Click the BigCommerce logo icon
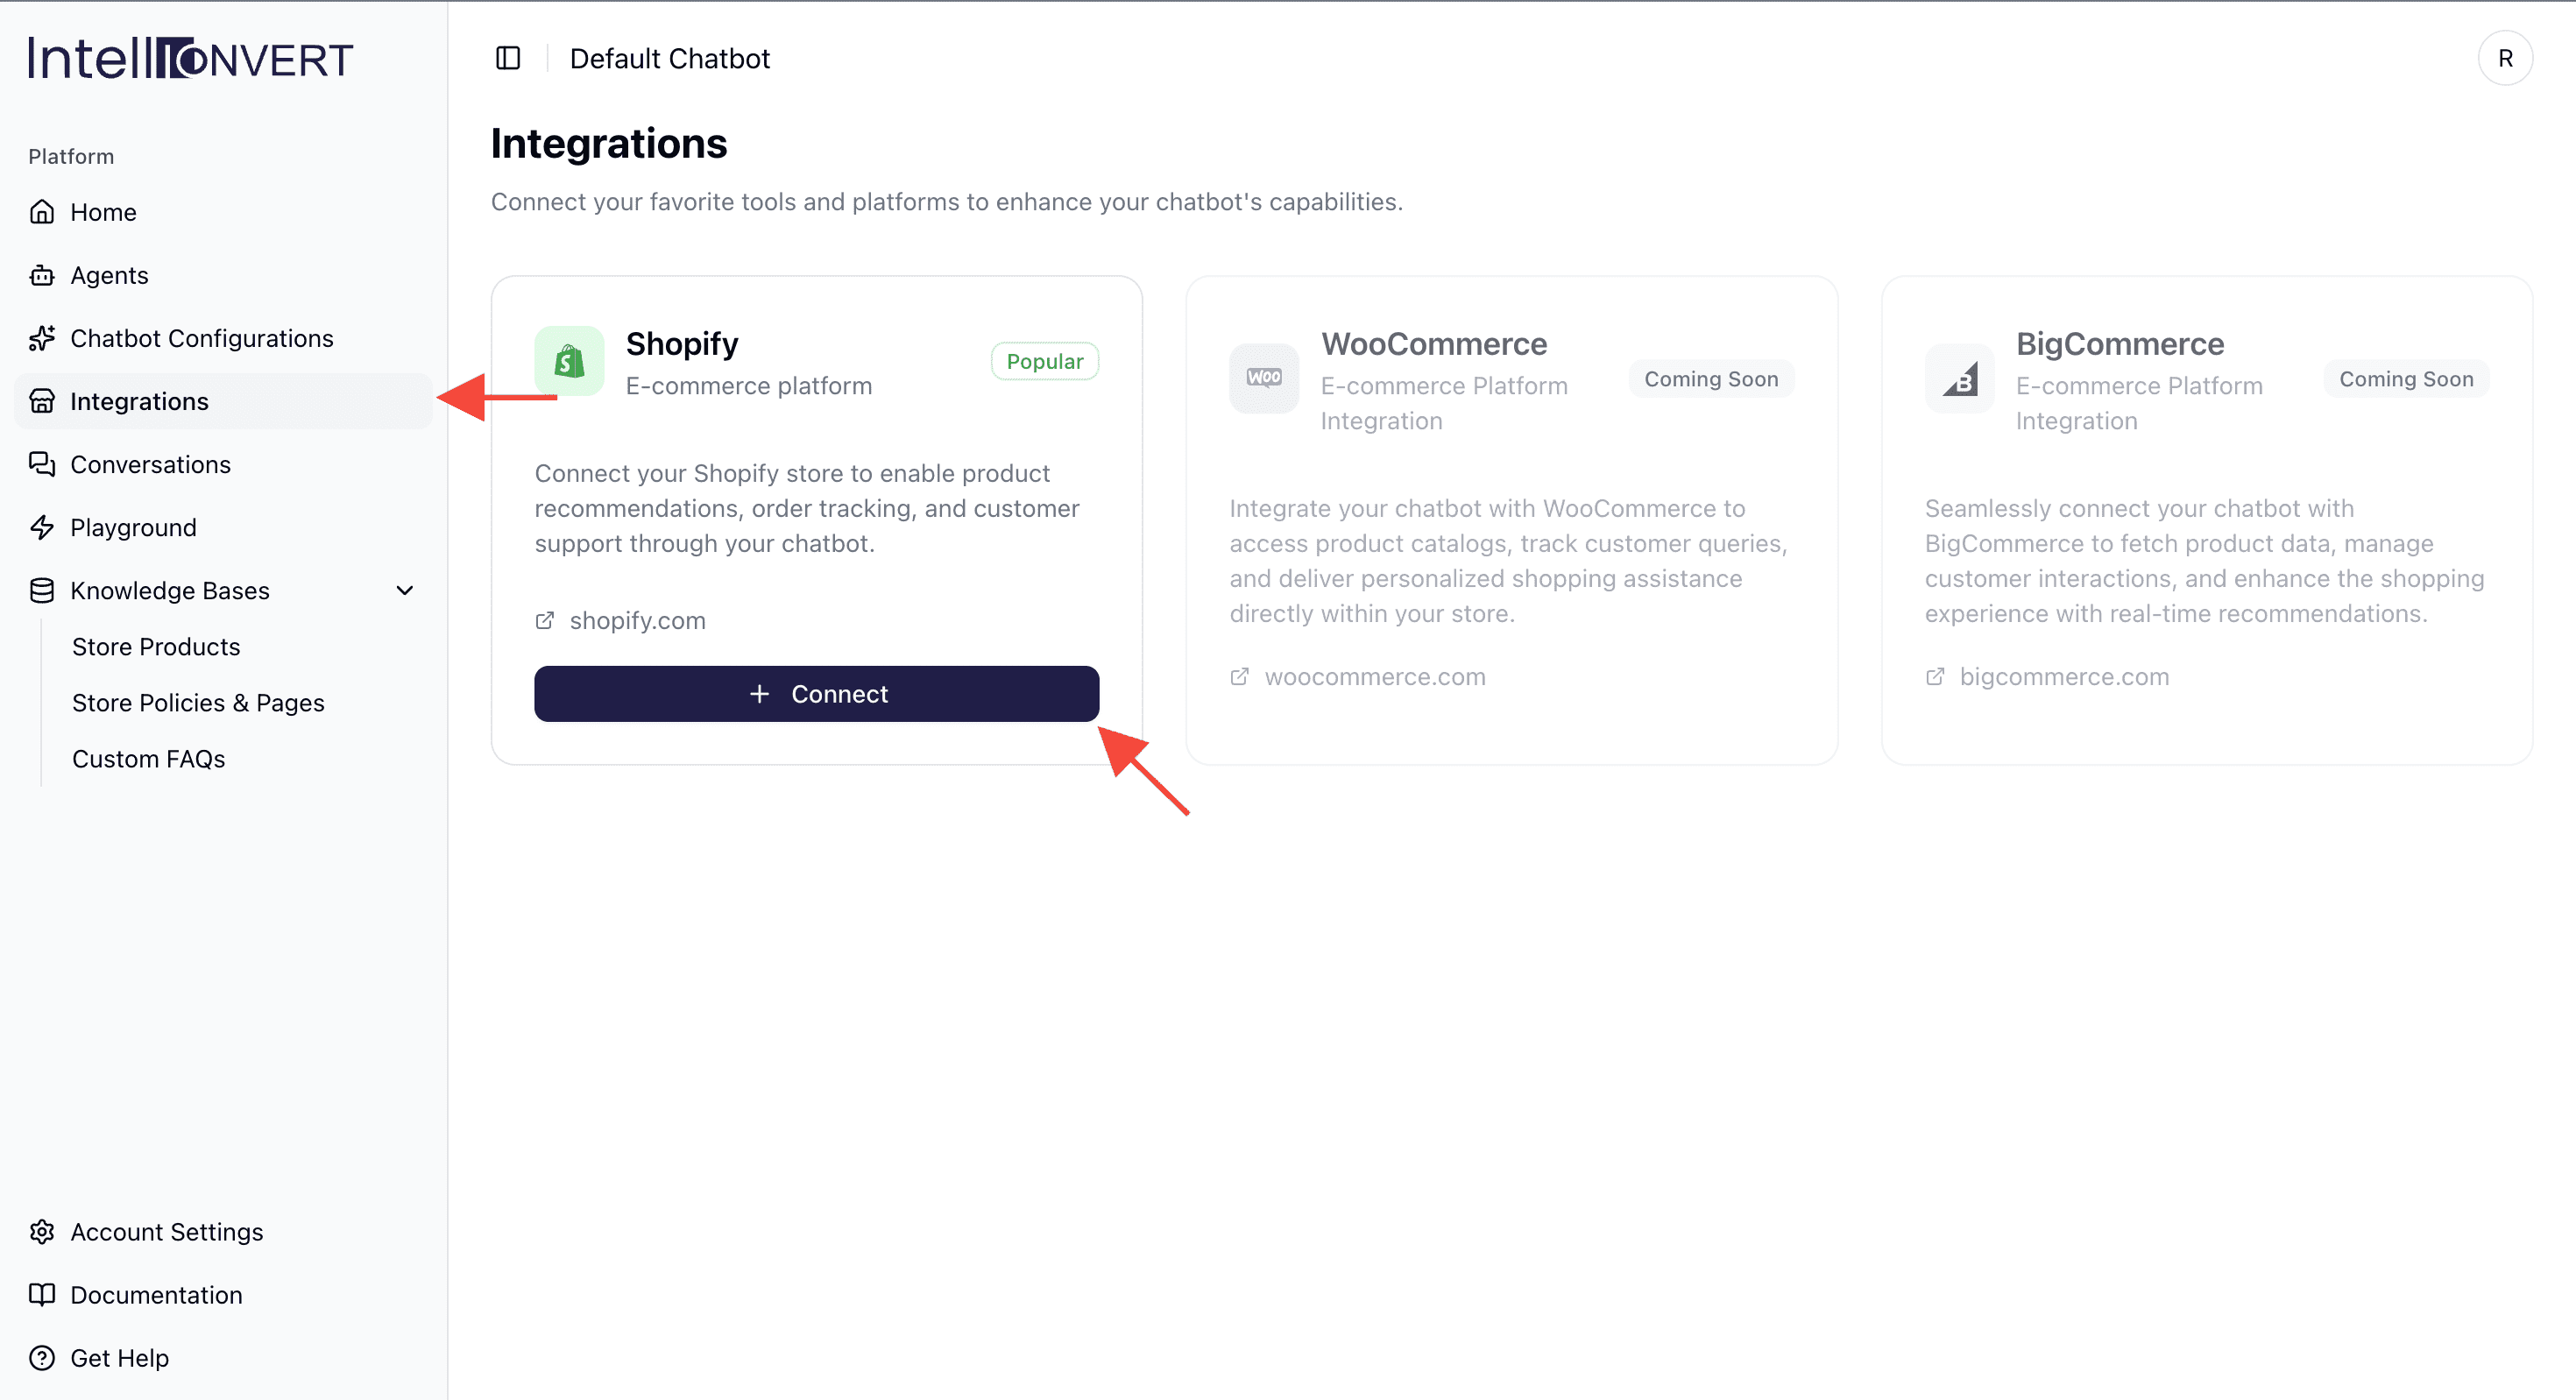 pos(1959,379)
